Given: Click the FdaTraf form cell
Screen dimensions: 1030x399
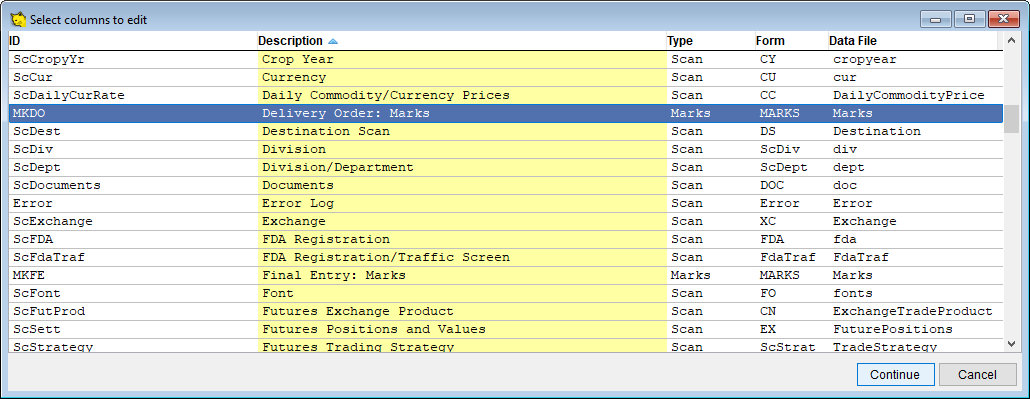Looking at the screenshot, I should click(x=791, y=257).
